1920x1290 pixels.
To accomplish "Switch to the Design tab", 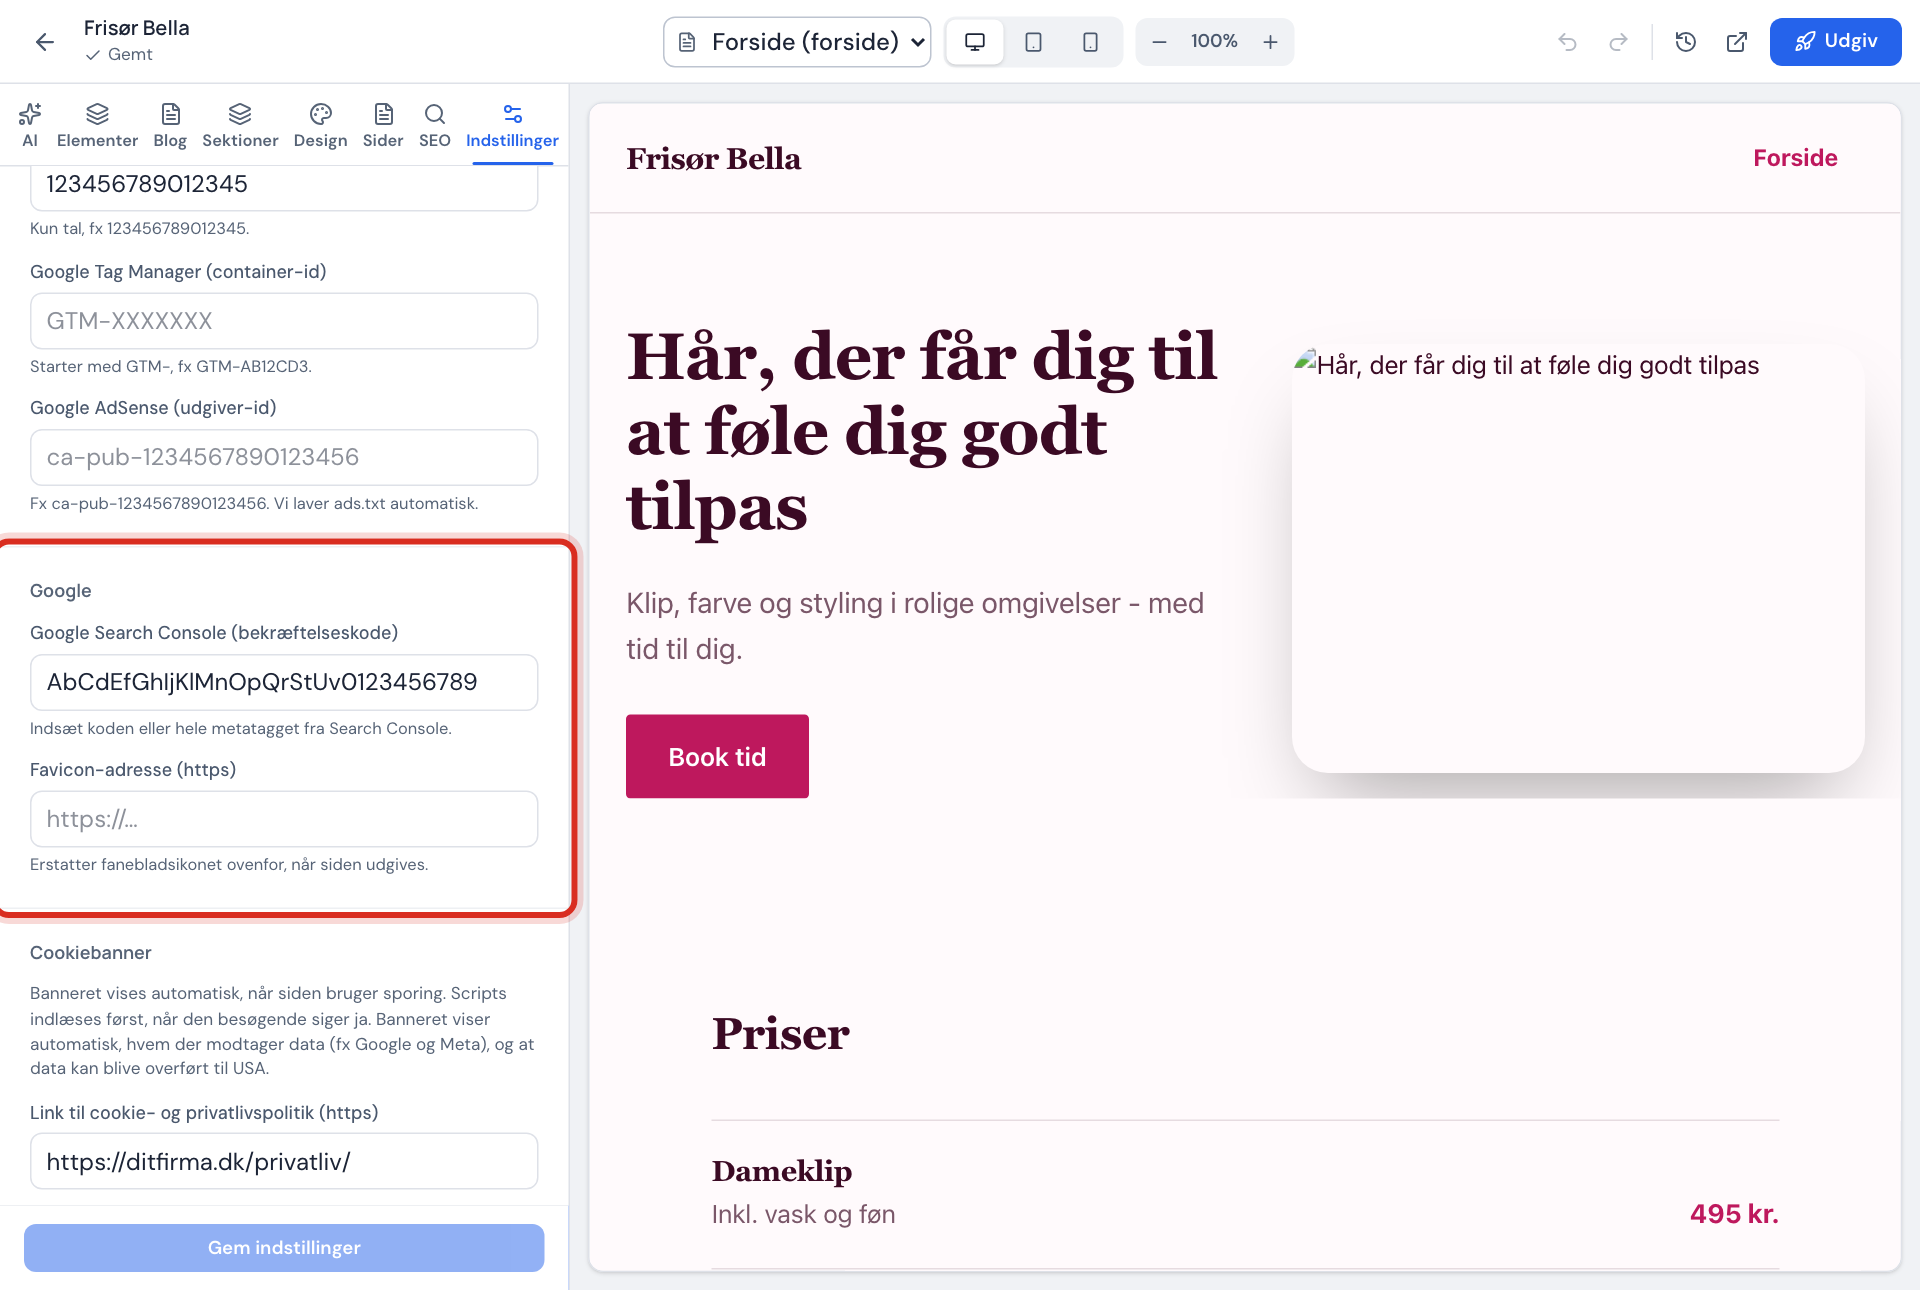I will click(320, 125).
